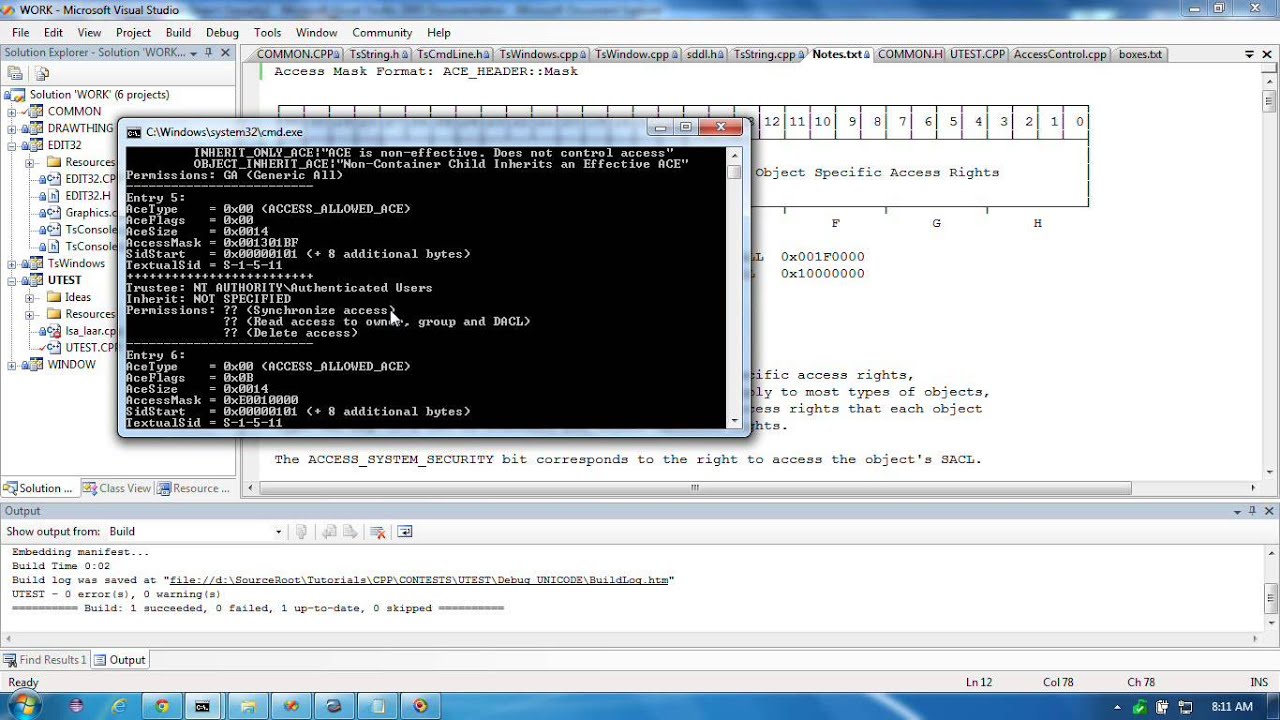Expand the COMMON project node

pyautogui.click(x=12, y=112)
